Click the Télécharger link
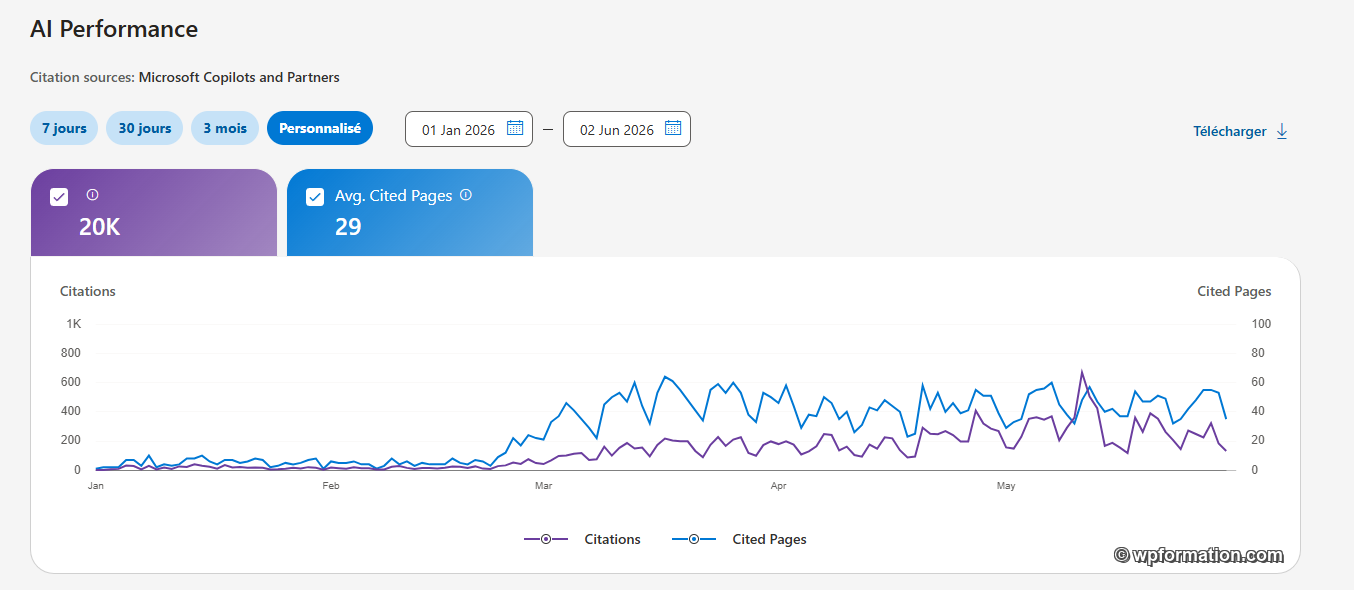Screen dimensions: 1354x590 (1230, 131)
